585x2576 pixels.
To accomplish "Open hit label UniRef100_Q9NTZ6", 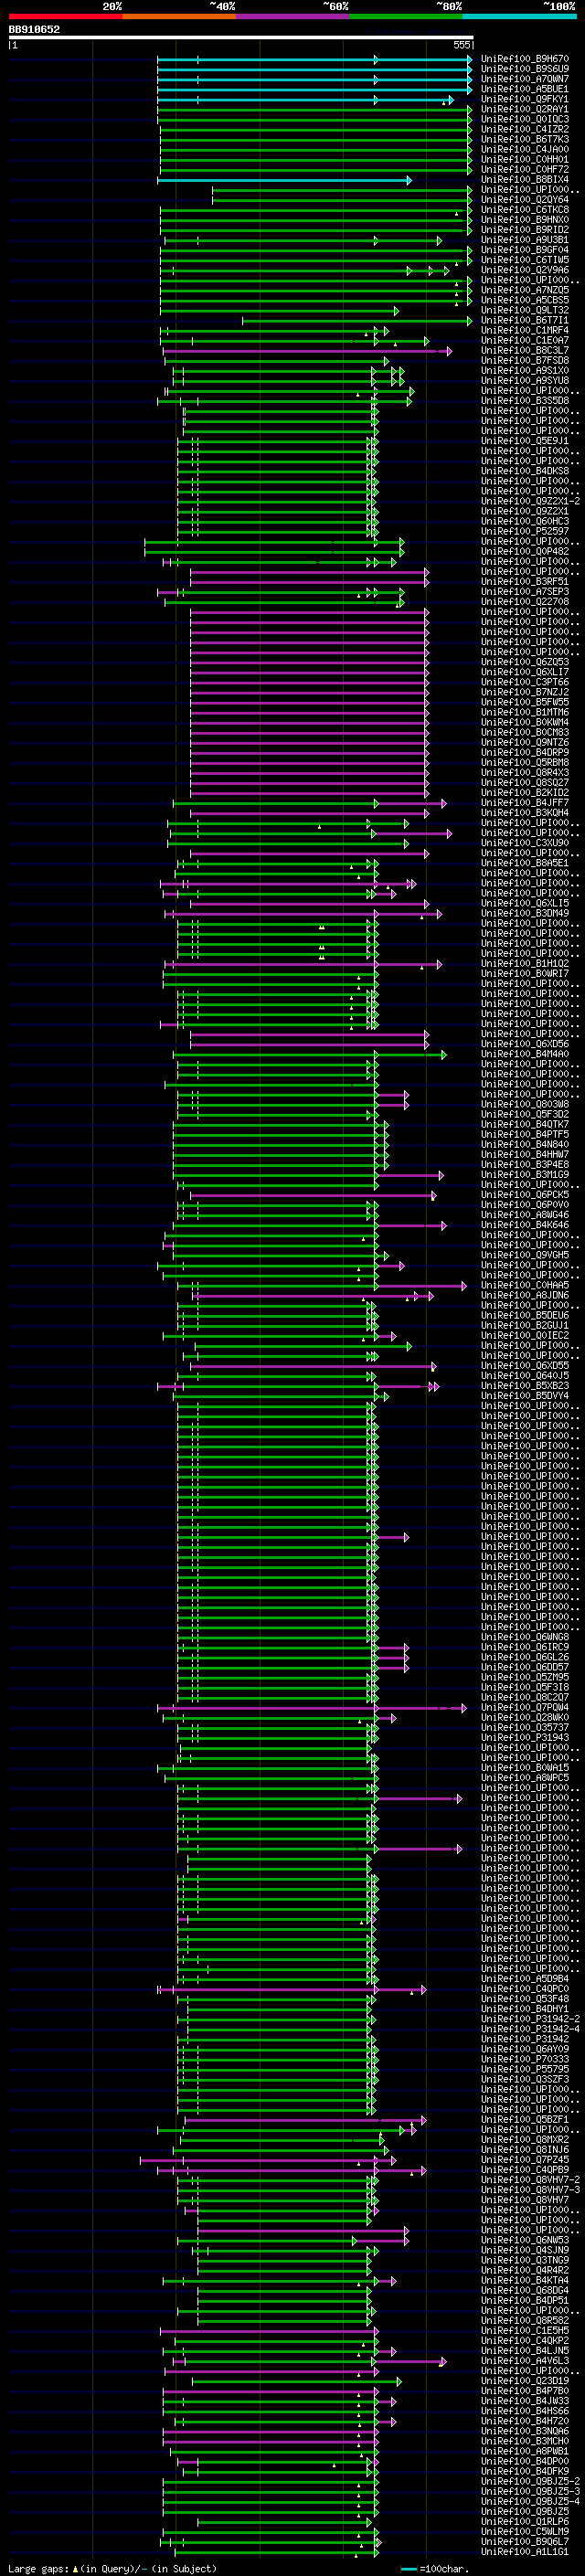I will coord(525,743).
